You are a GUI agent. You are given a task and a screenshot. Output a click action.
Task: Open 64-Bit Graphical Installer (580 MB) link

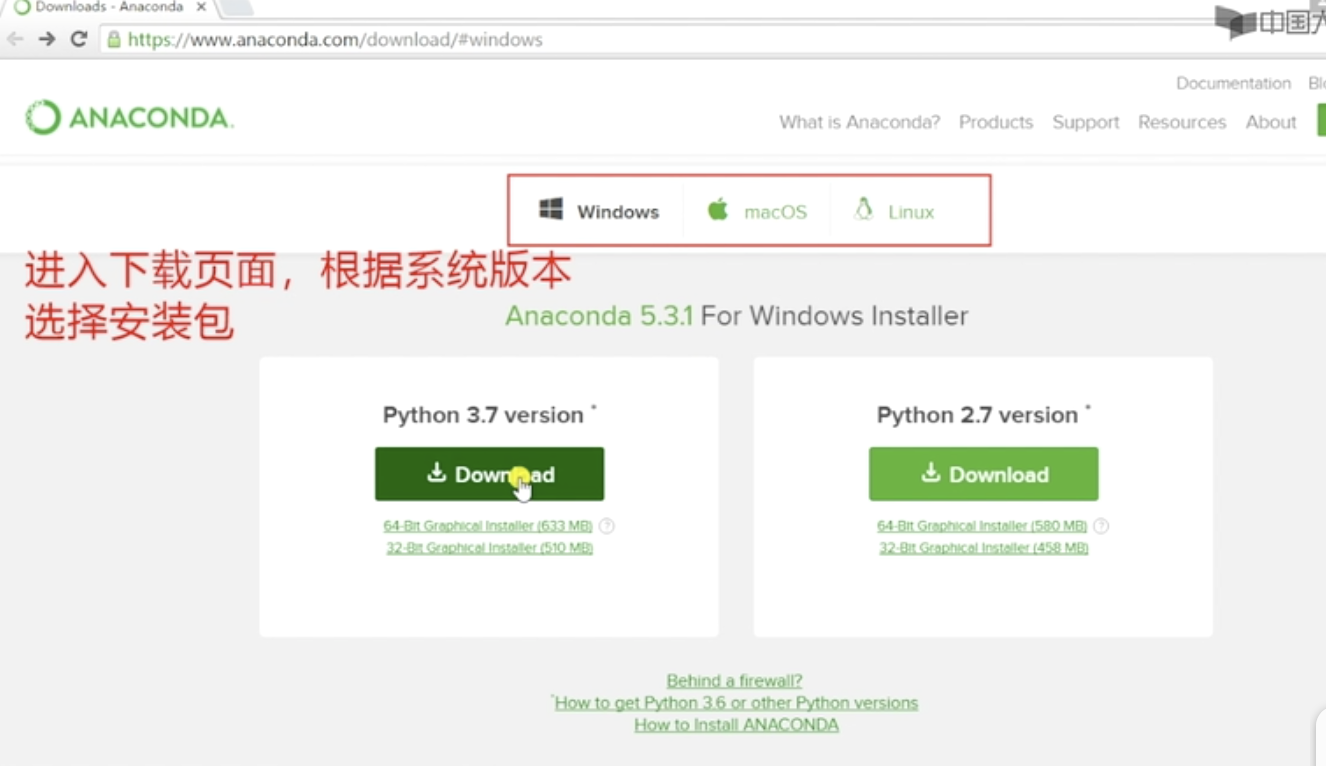click(982, 526)
